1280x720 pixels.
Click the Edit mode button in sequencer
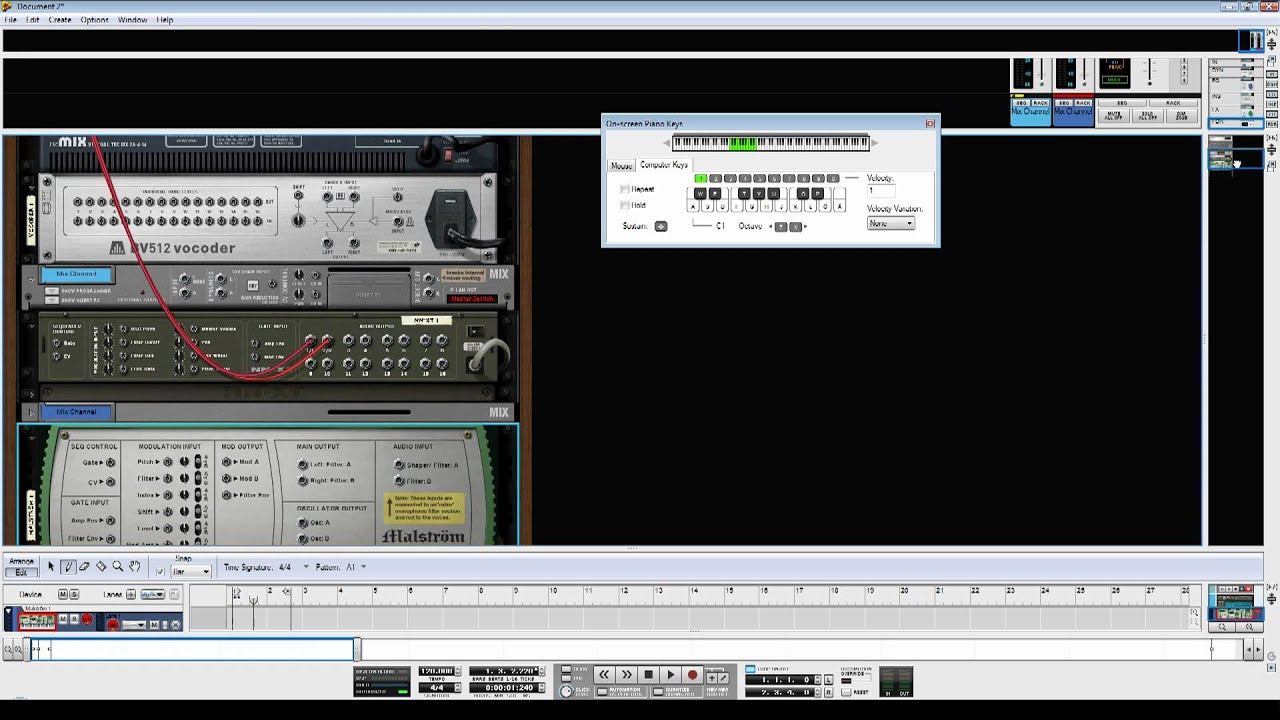click(x=21, y=572)
